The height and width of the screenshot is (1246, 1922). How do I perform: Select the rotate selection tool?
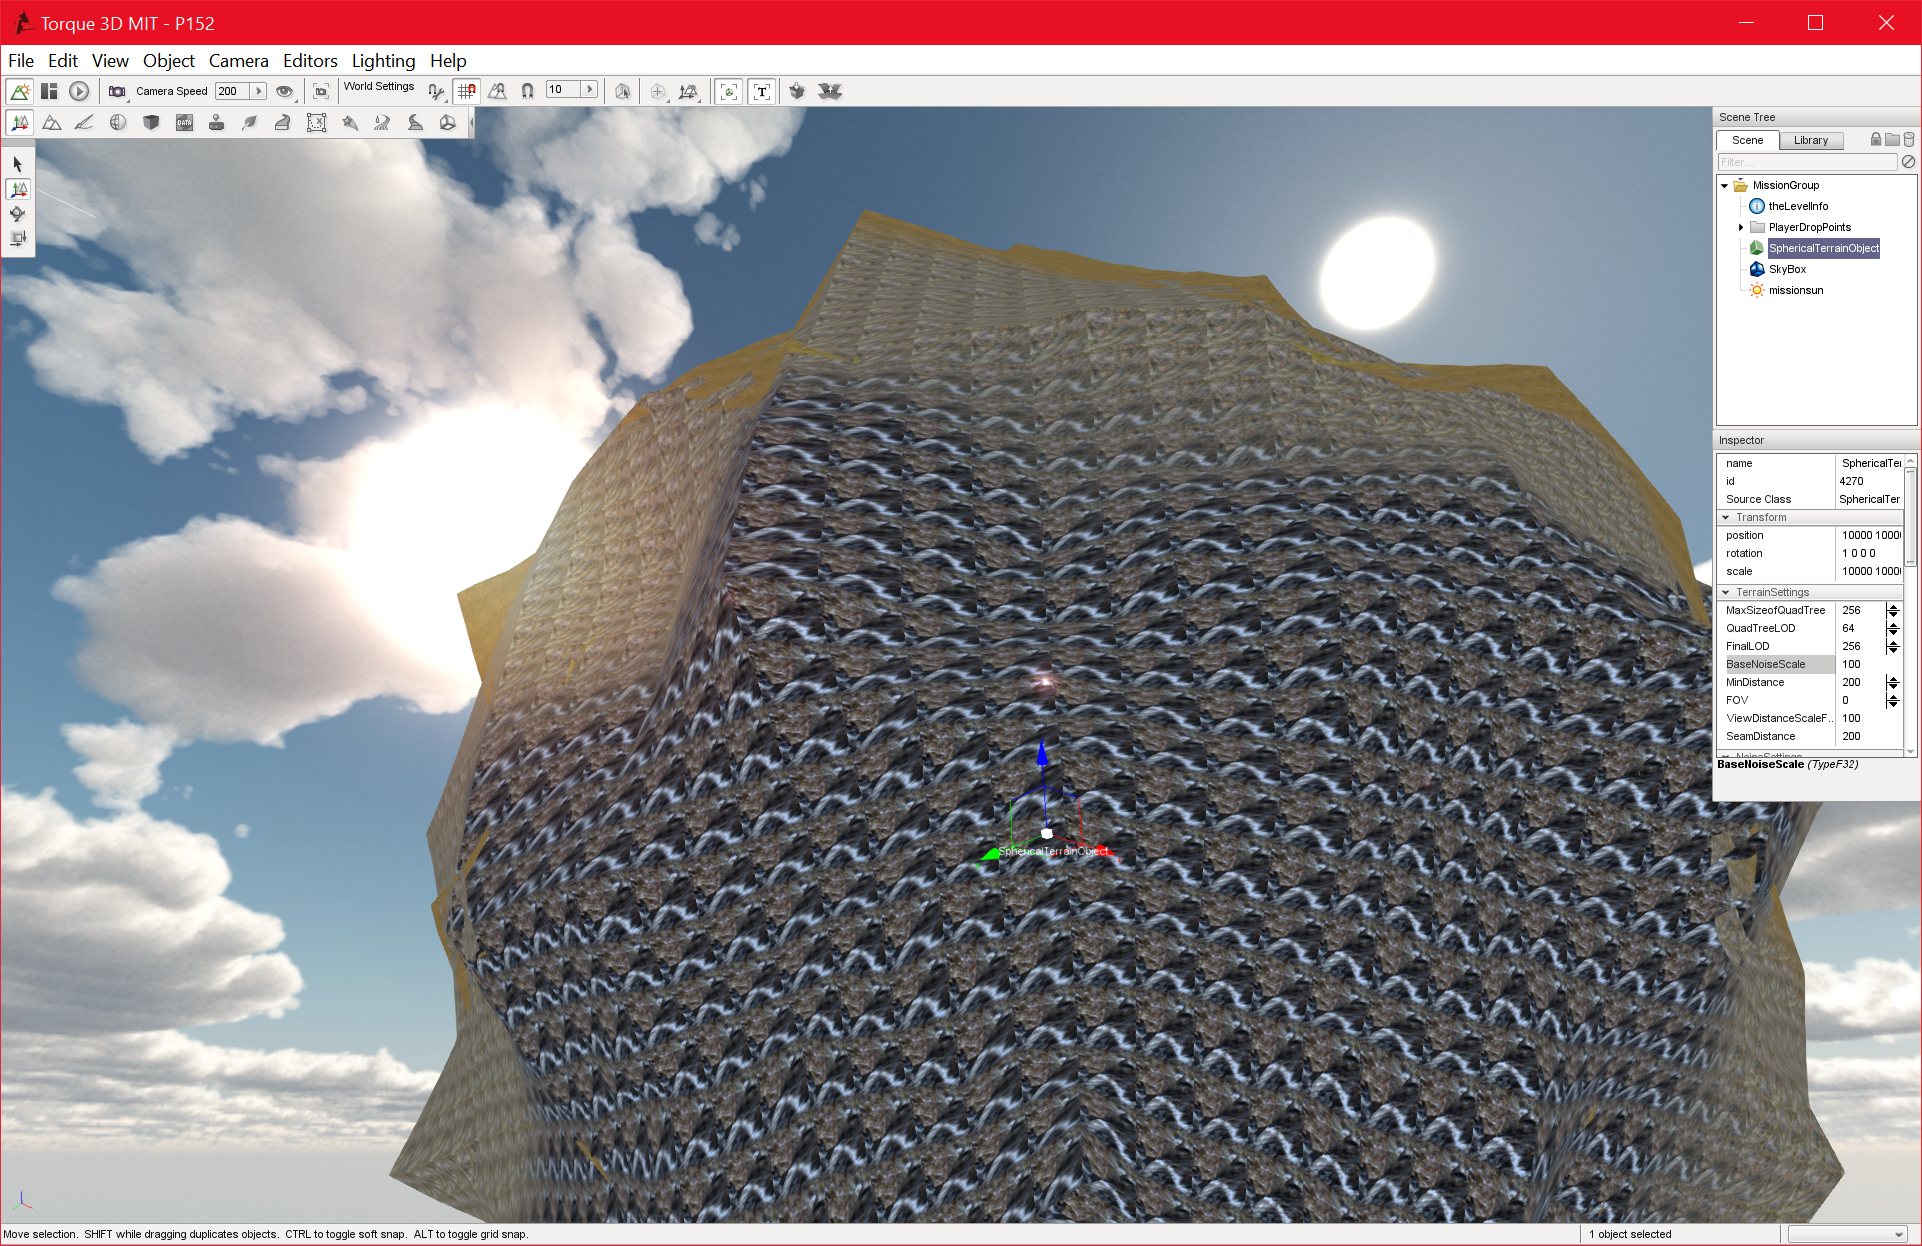pos(18,214)
